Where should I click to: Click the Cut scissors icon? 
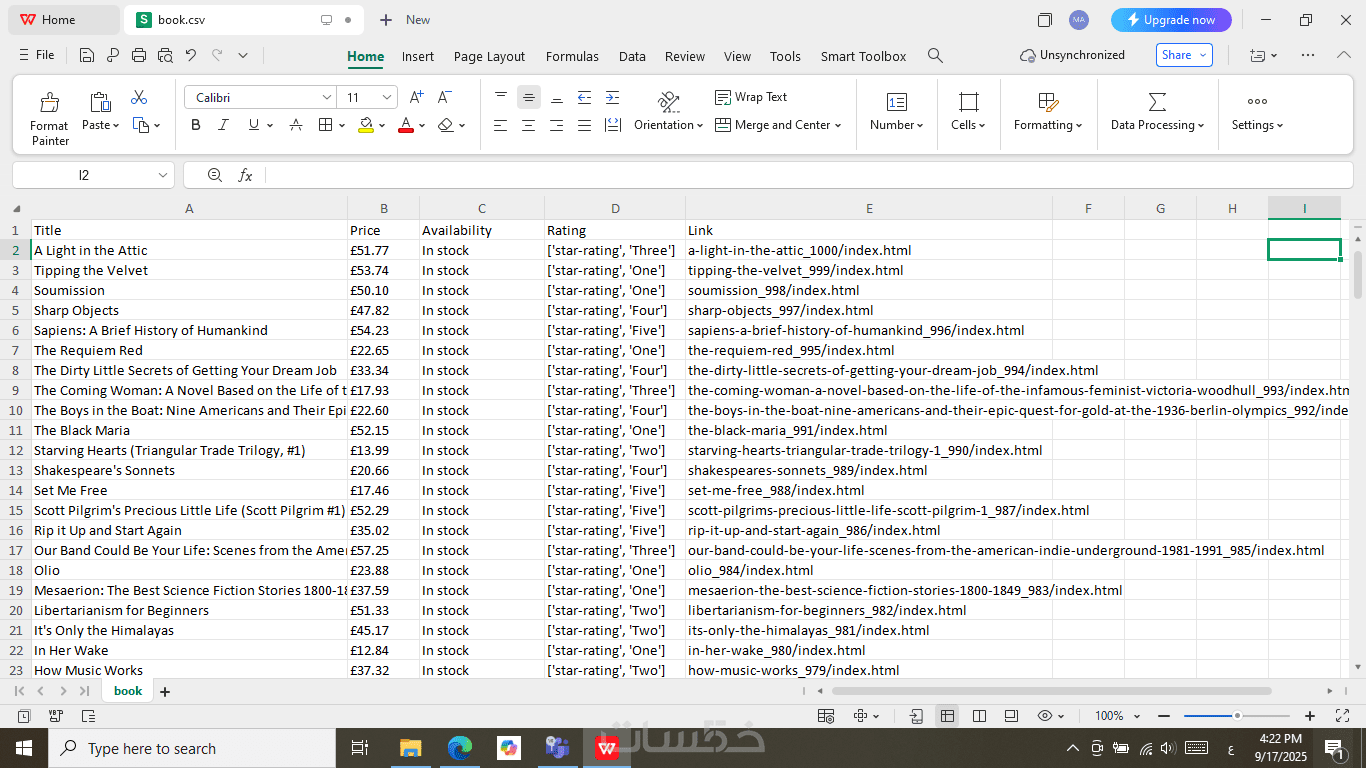(x=139, y=97)
